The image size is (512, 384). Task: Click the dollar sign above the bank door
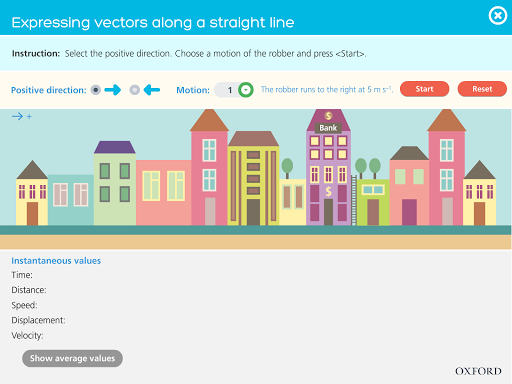tap(329, 191)
